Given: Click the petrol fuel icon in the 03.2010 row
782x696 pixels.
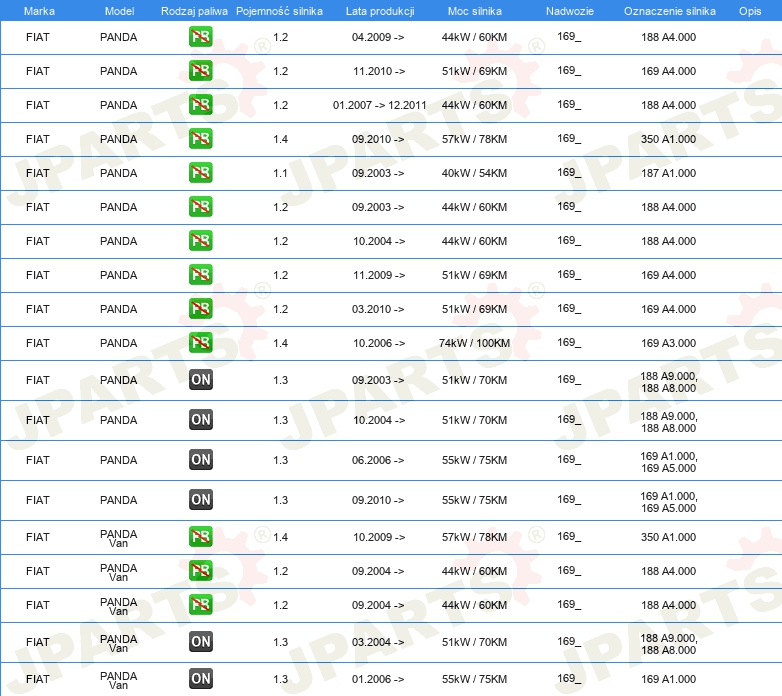Looking at the screenshot, I should tap(200, 309).
